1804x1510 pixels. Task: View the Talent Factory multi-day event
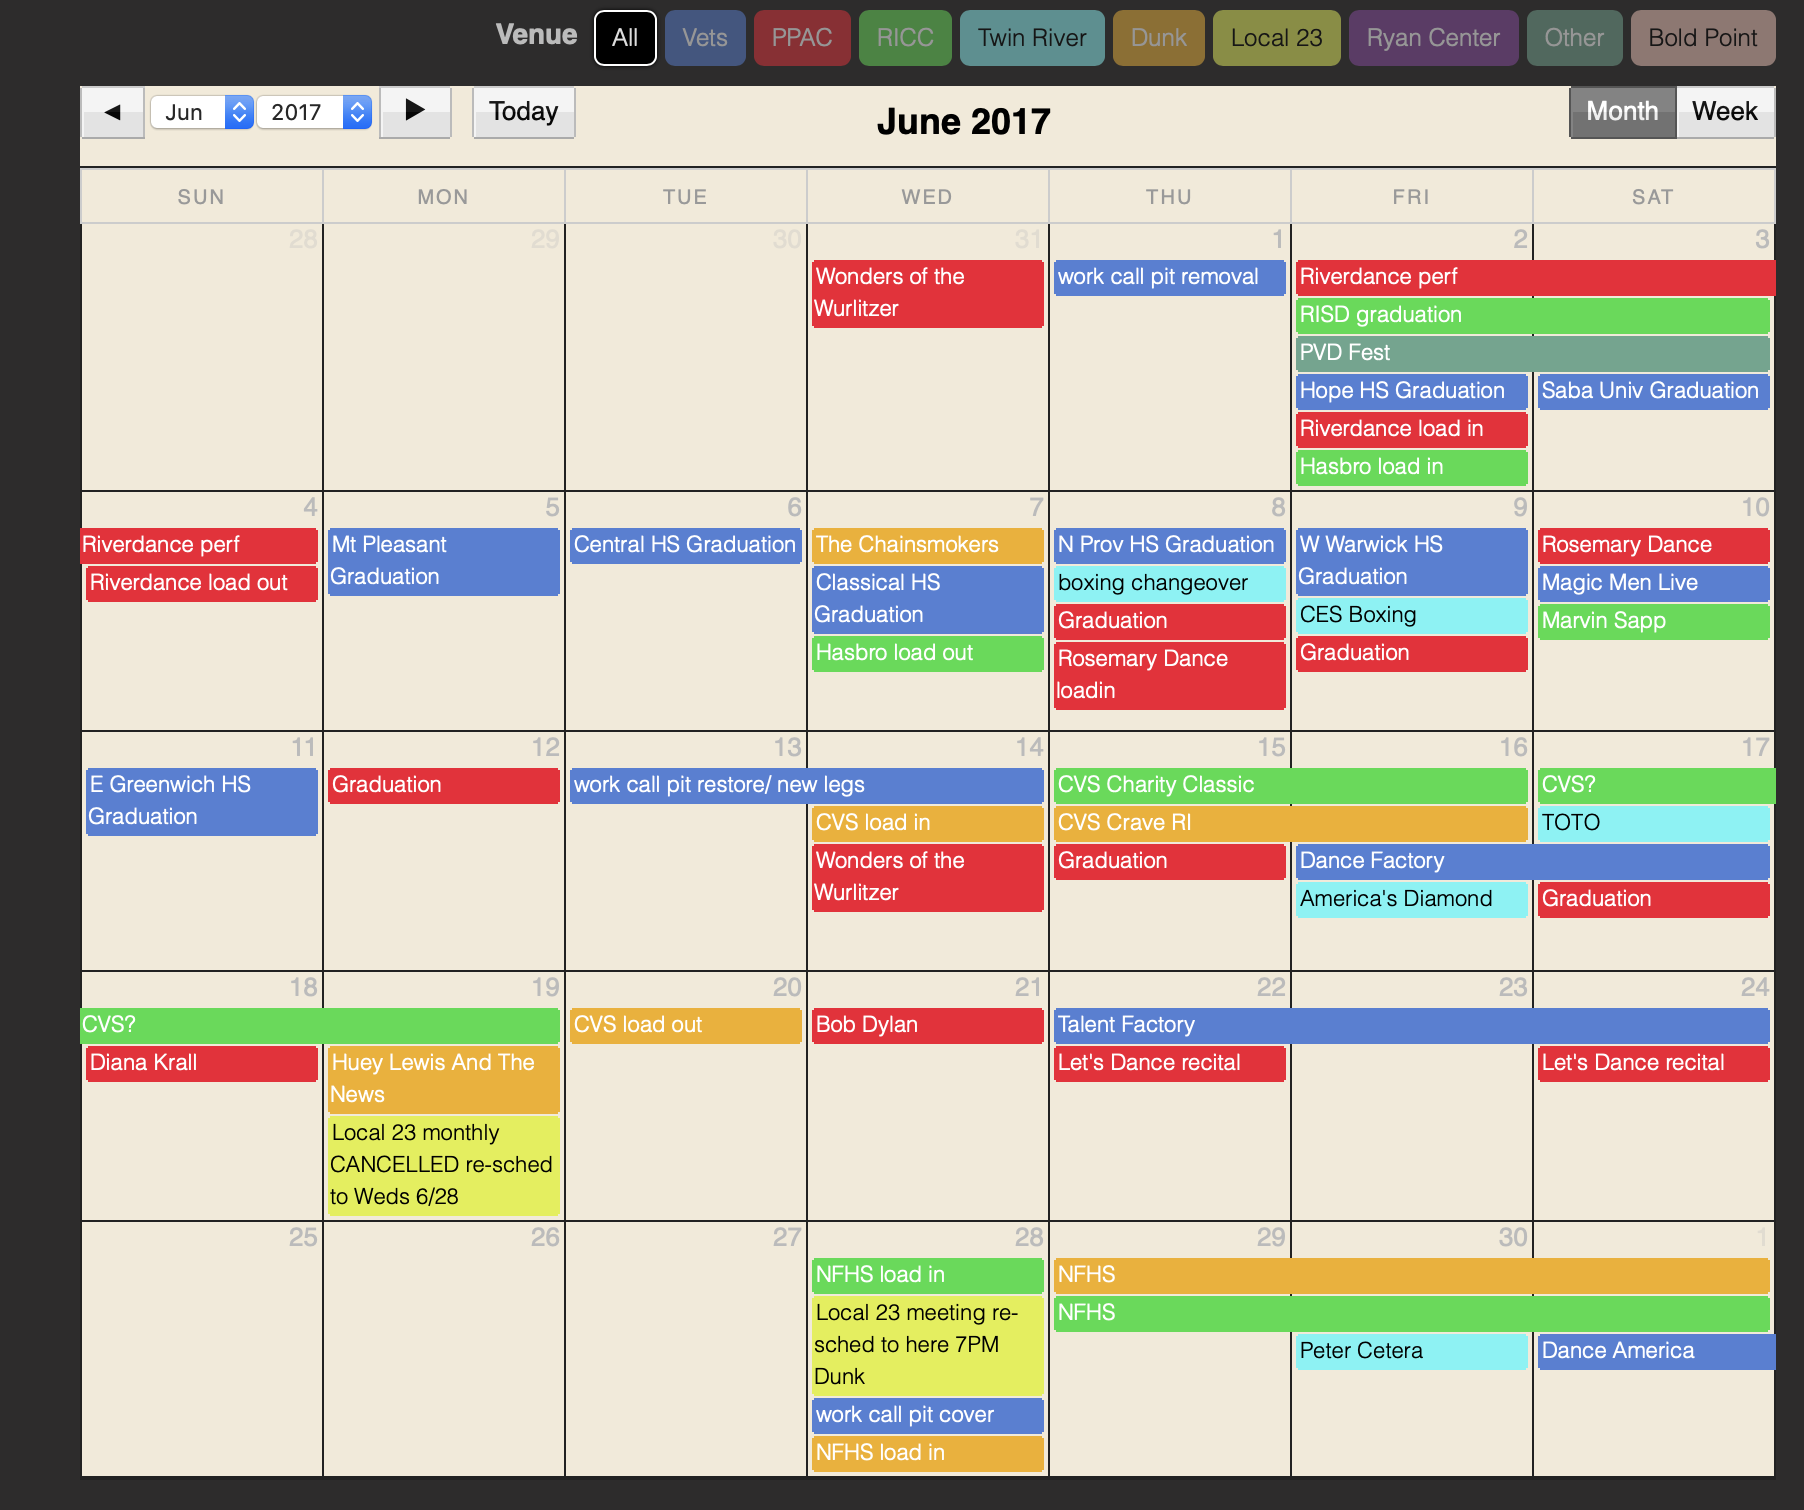click(1410, 1025)
